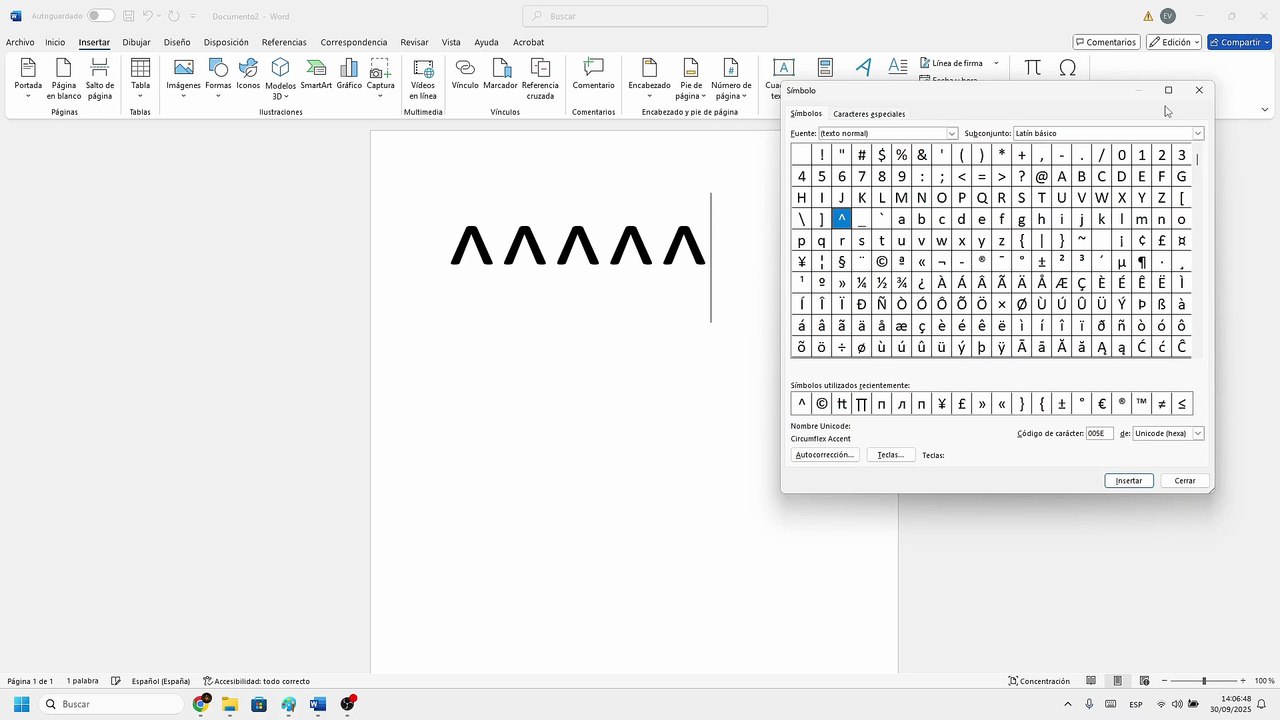
Task: Switch to read mode view in status bar
Action: point(1091,681)
